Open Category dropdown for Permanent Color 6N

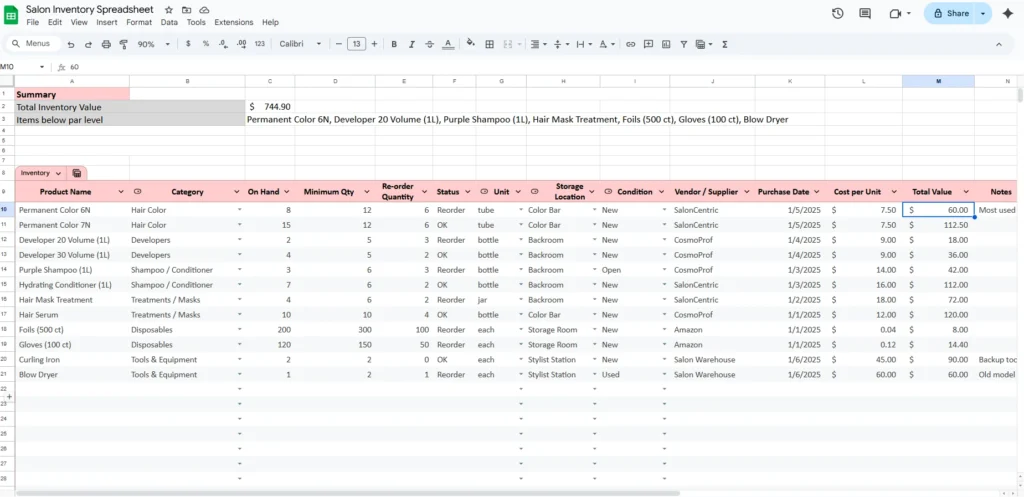tap(239, 210)
